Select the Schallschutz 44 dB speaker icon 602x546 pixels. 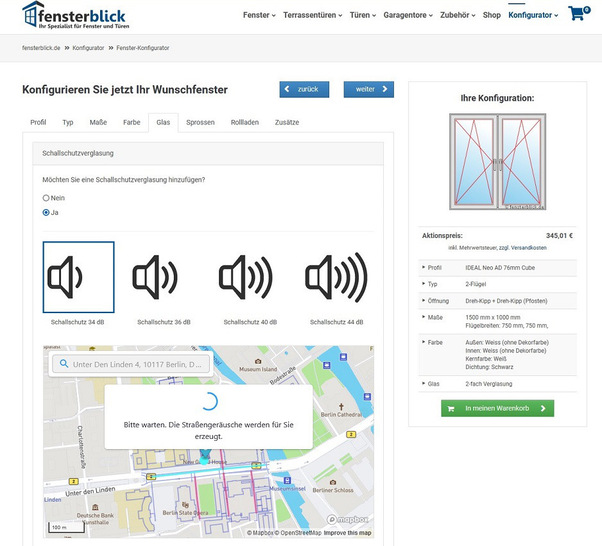point(336,277)
